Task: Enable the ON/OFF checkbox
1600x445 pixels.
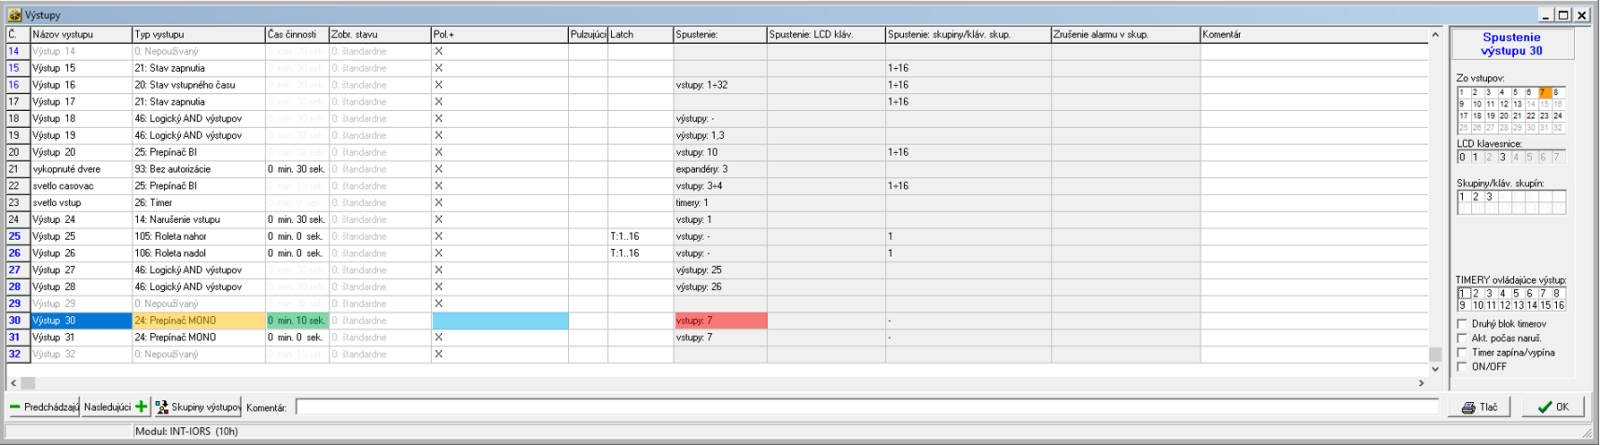Action: (1462, 366)
